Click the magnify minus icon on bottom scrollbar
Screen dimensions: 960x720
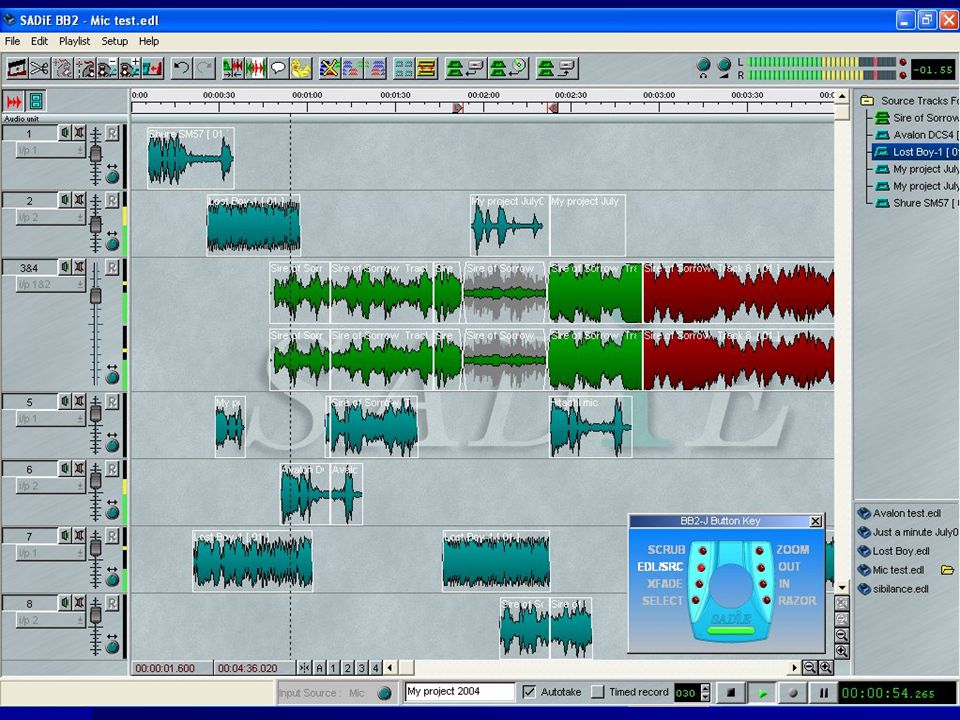click(809, 667)
